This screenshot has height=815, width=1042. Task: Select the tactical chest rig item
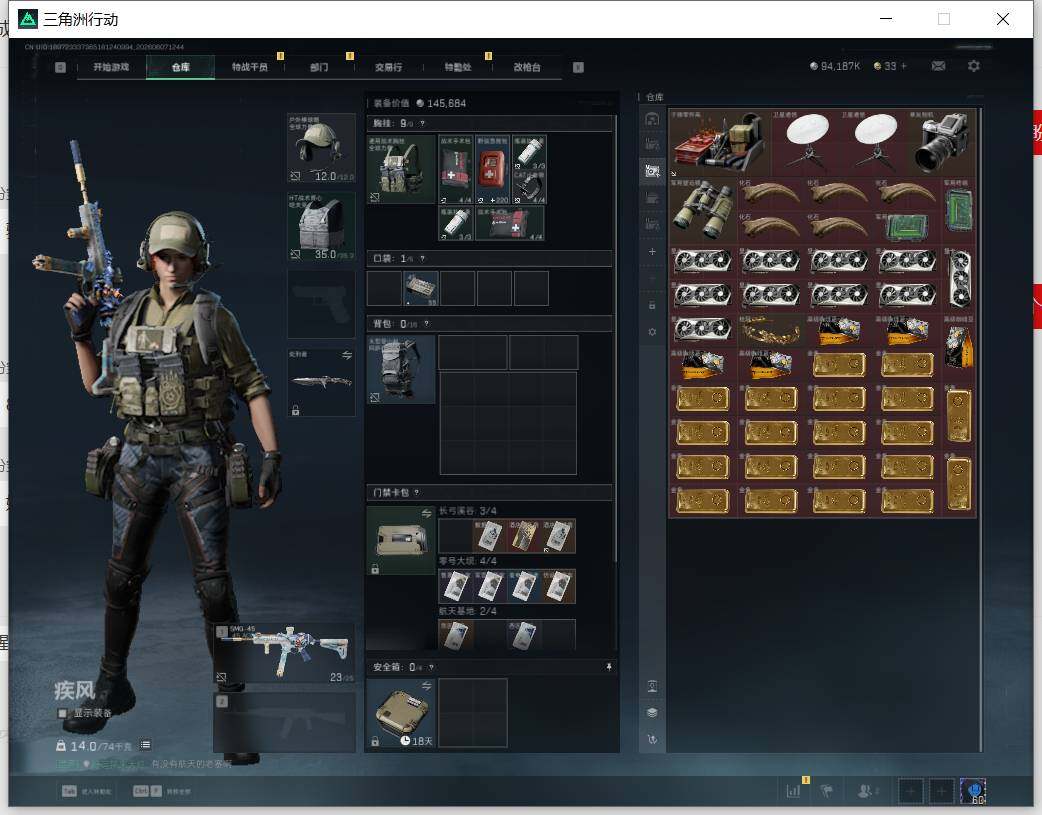pos(401,170)
